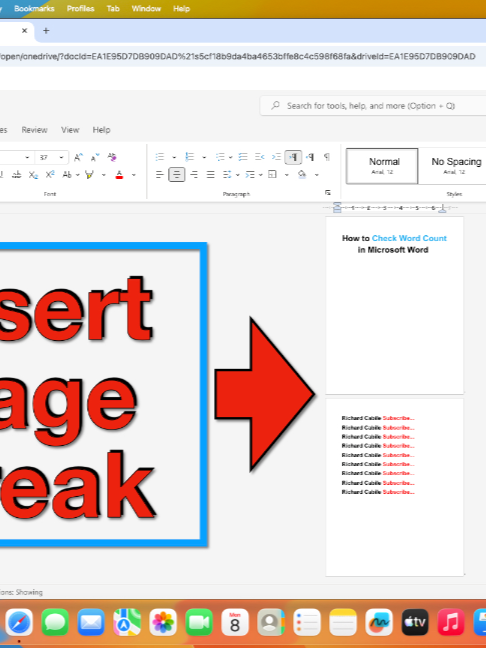Open Music from the Dock
Screen dimensions: 486x648
(451, 622)
